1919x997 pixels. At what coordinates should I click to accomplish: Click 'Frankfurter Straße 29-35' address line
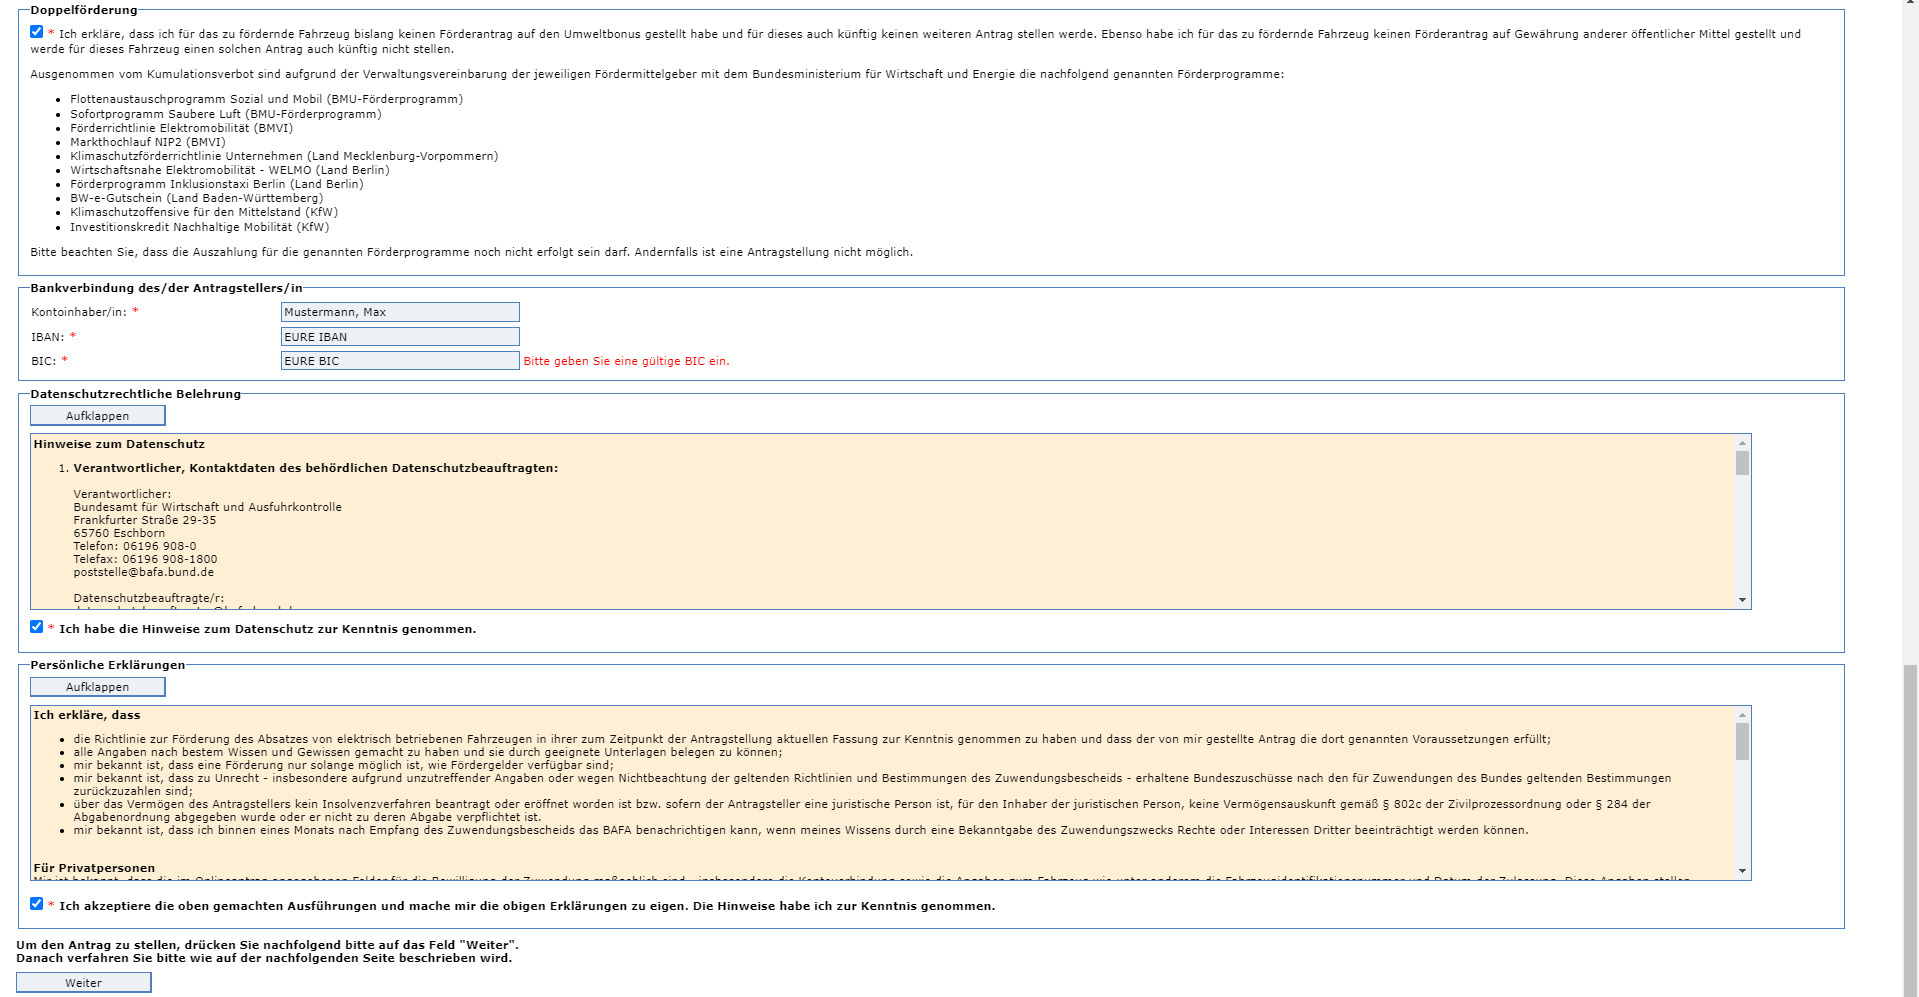145,520
